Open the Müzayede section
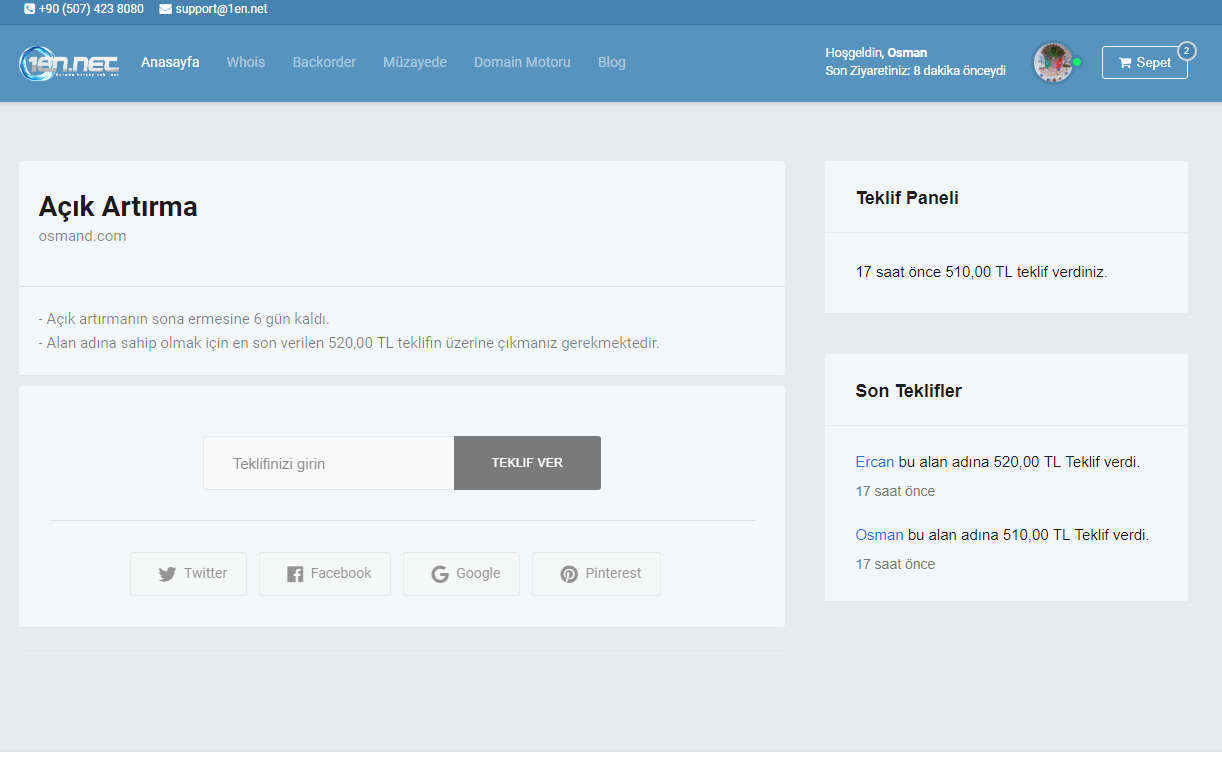 415,62
